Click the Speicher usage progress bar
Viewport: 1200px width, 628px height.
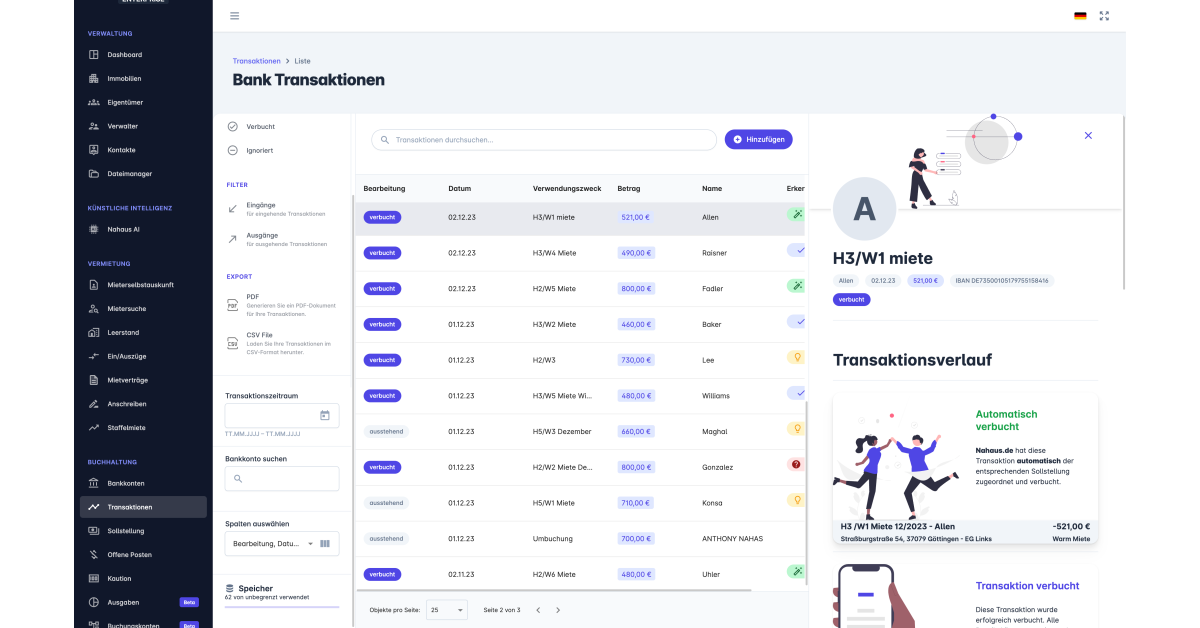pyautogui.click(x=282, y=607)
